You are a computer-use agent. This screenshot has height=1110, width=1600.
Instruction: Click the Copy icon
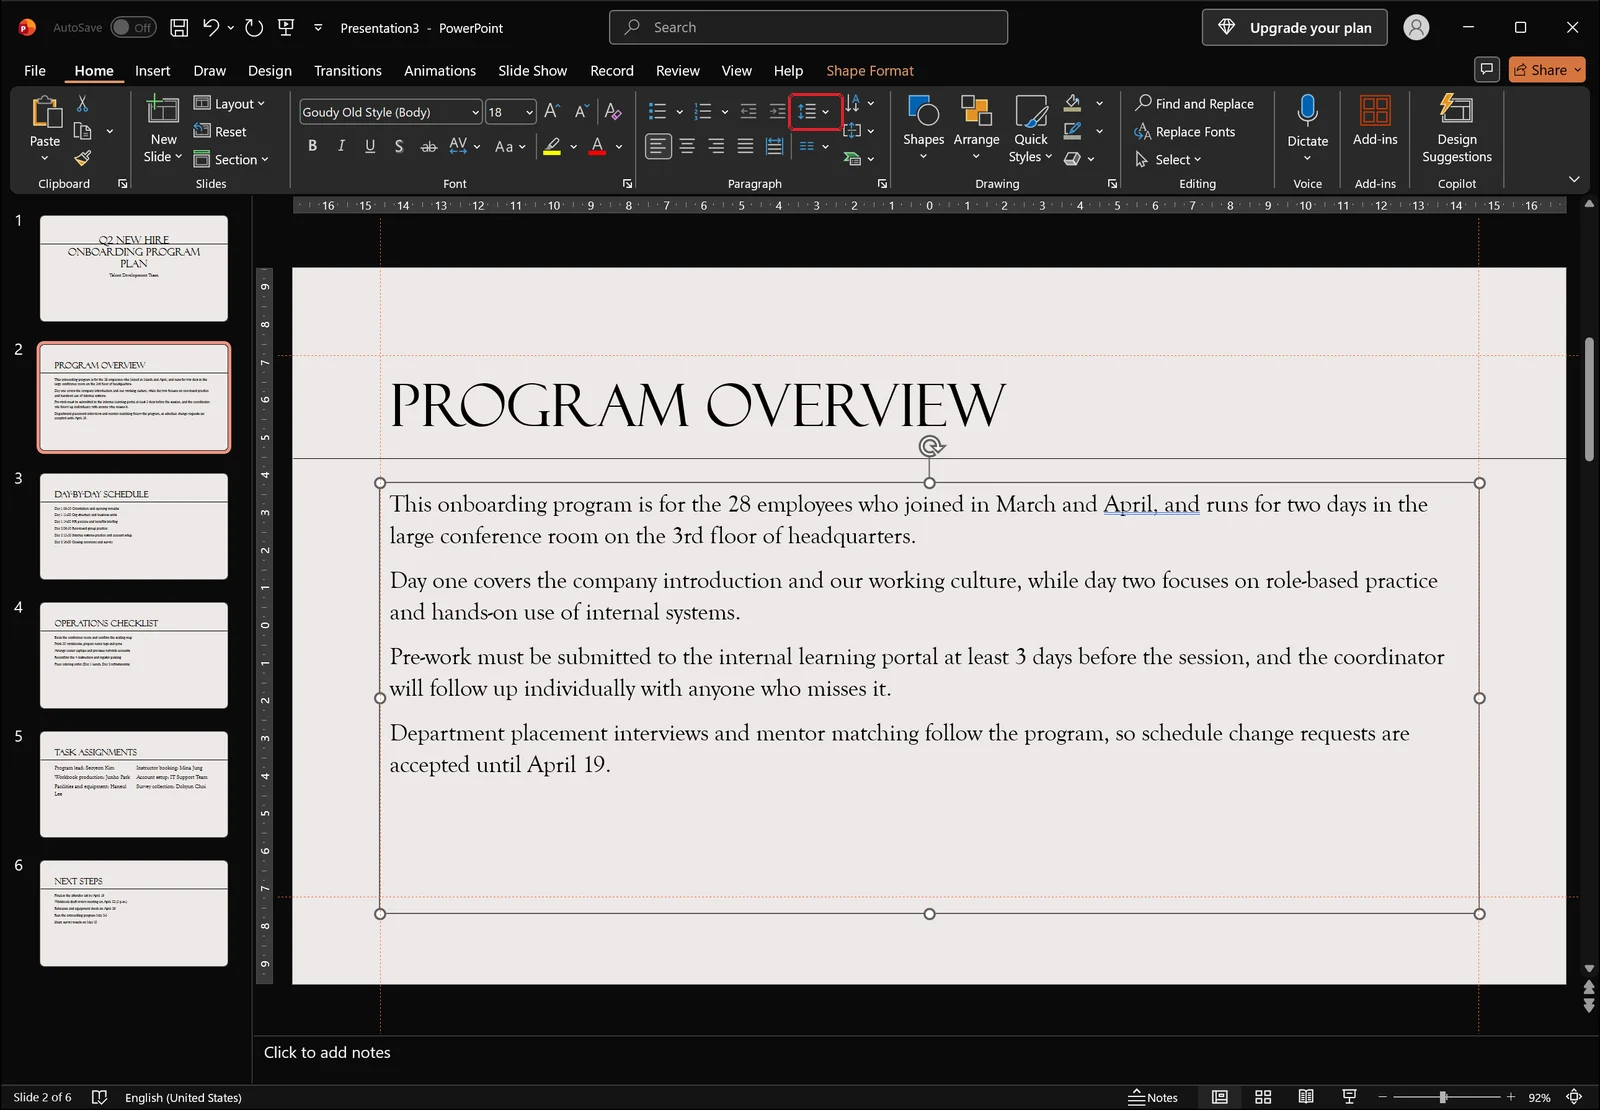point(83,131)
